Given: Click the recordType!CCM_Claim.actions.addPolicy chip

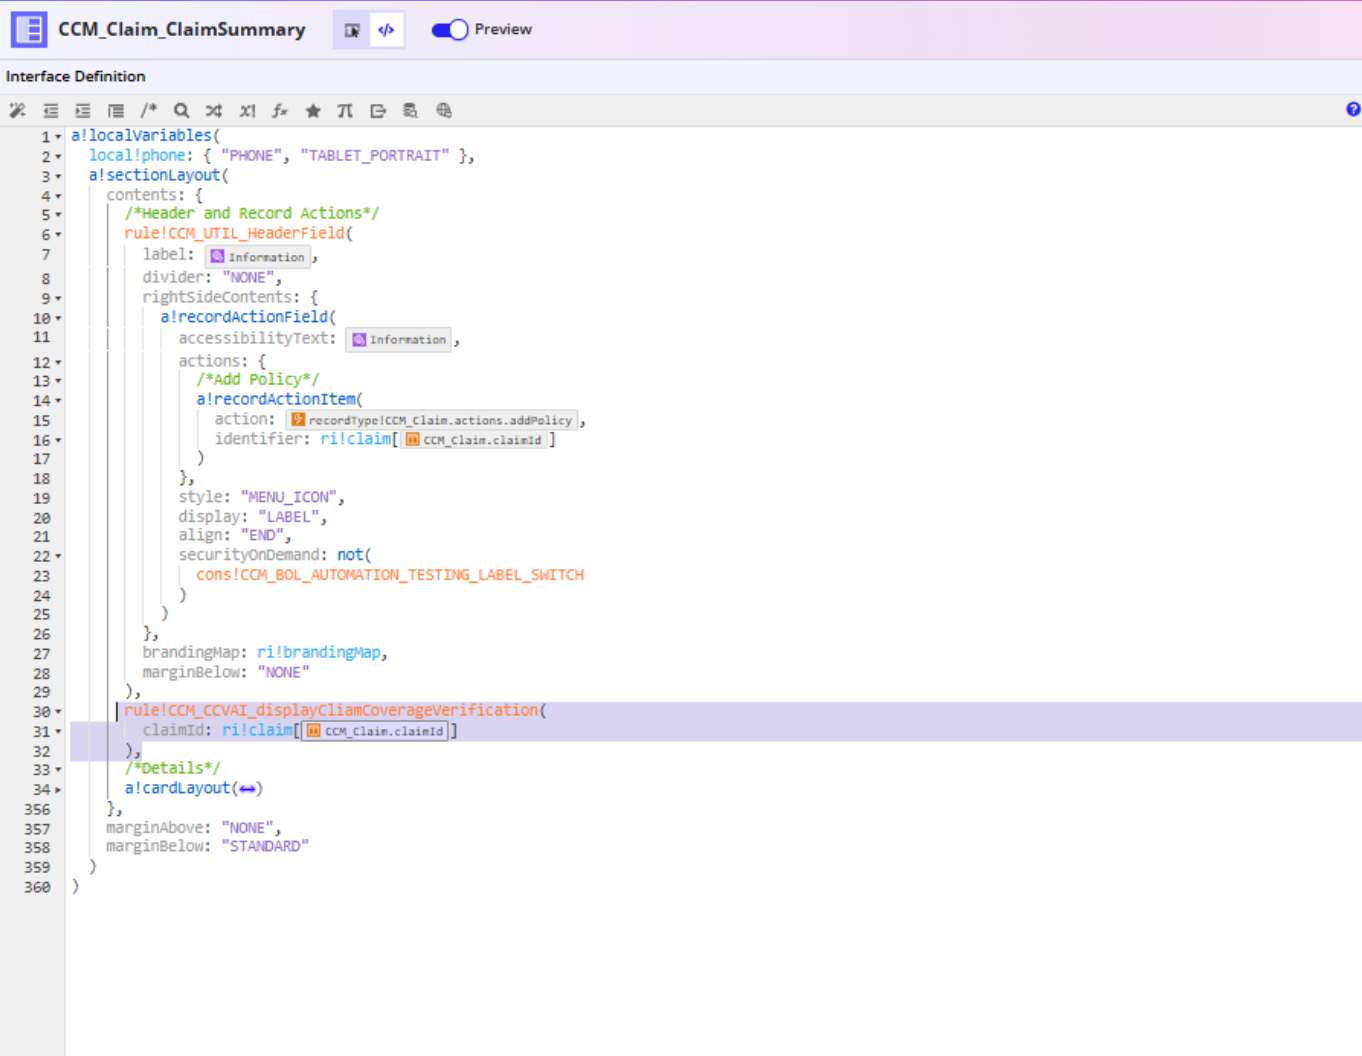Looking at the screenshot, I should pos(432,421).
